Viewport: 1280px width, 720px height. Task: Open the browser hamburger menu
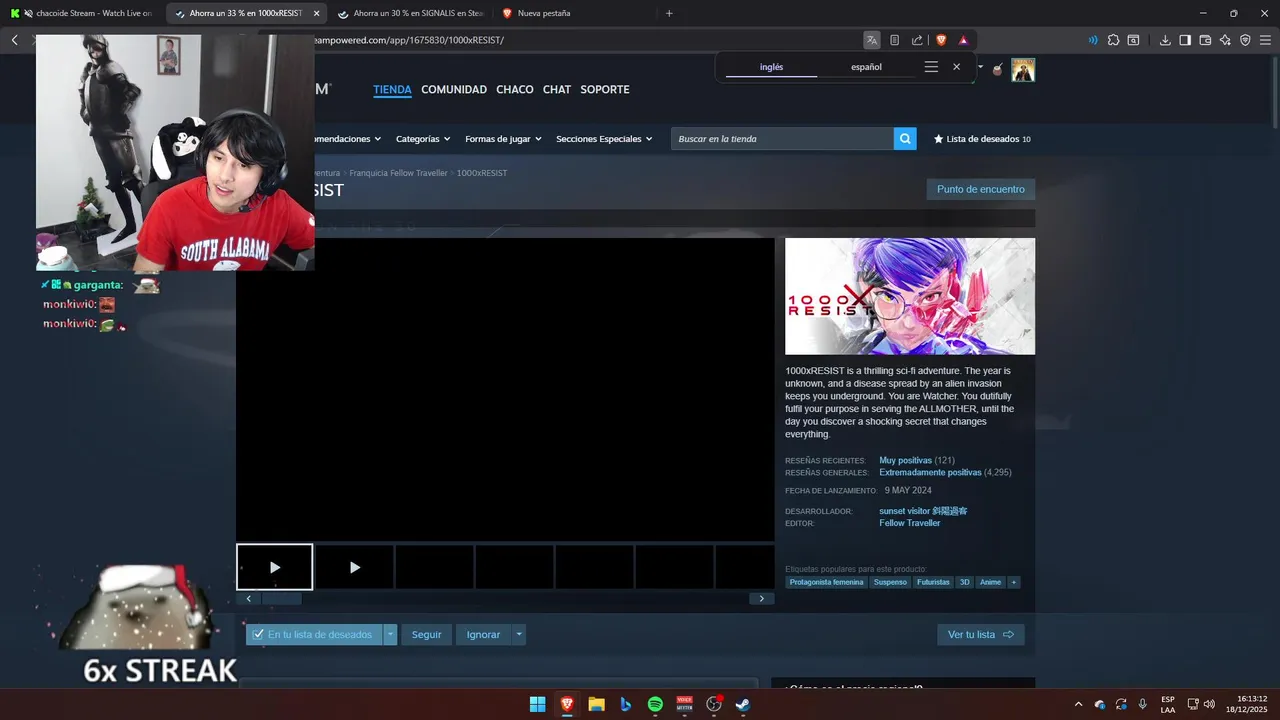click(x=1265, y=40)
